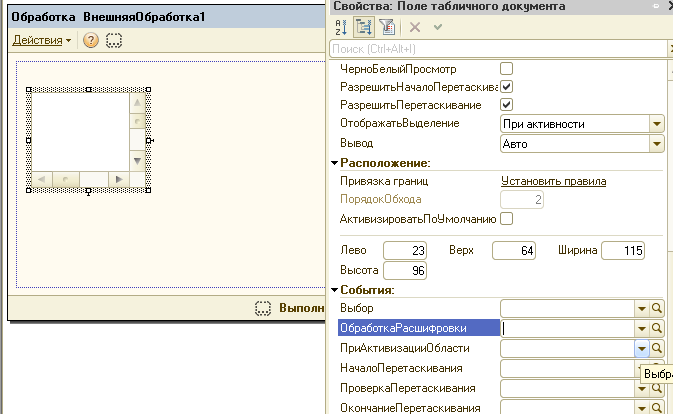Screen dimensions: 673x414
Task: Open the Вывод dropdown set to Авто
Action: [x=656, y=144]
